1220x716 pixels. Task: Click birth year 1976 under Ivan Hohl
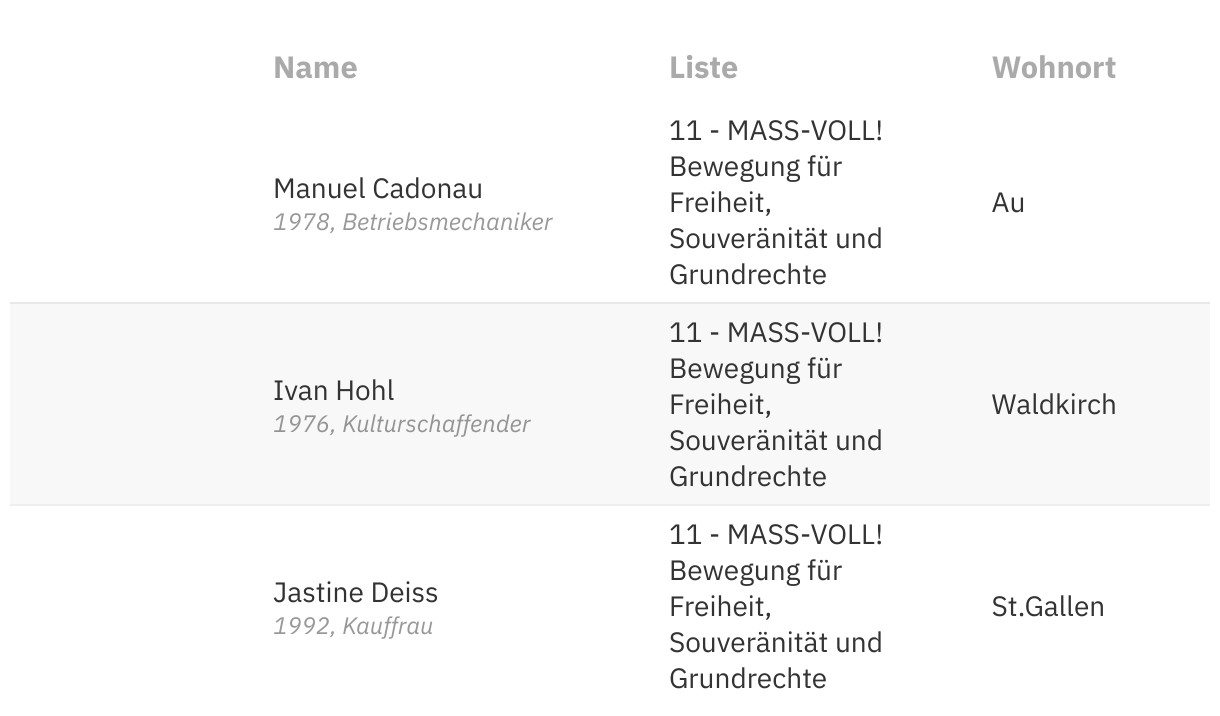pos(301,424)
